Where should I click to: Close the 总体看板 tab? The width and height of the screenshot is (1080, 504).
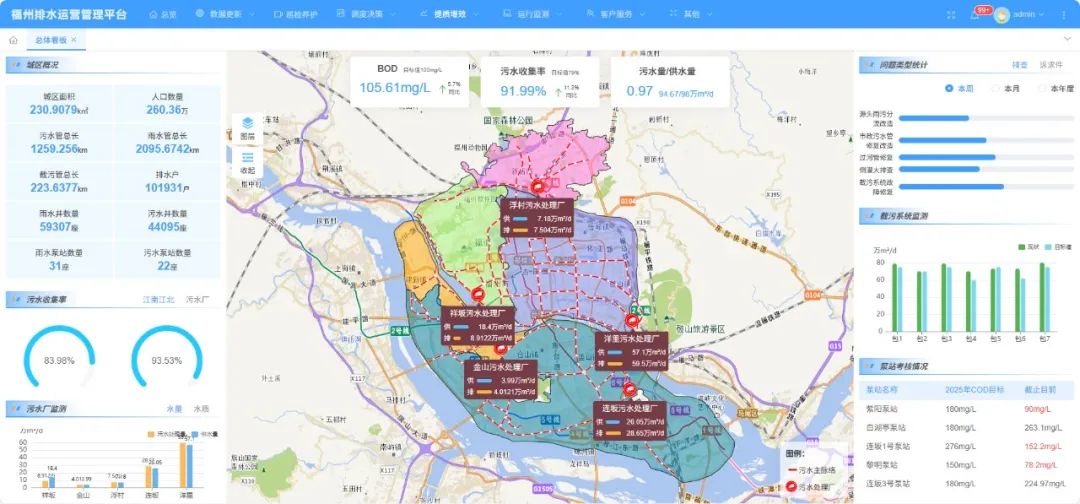[74, 40]
